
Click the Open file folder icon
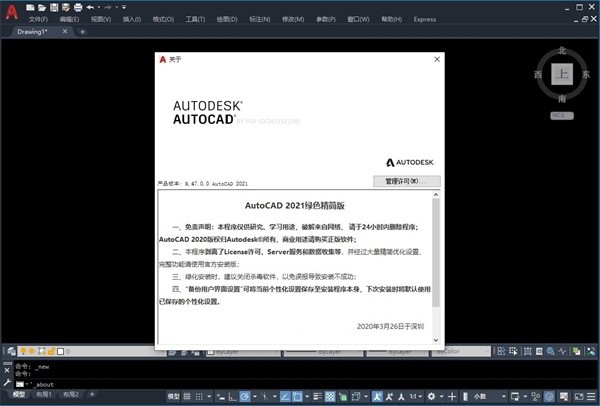click(43, 7)
